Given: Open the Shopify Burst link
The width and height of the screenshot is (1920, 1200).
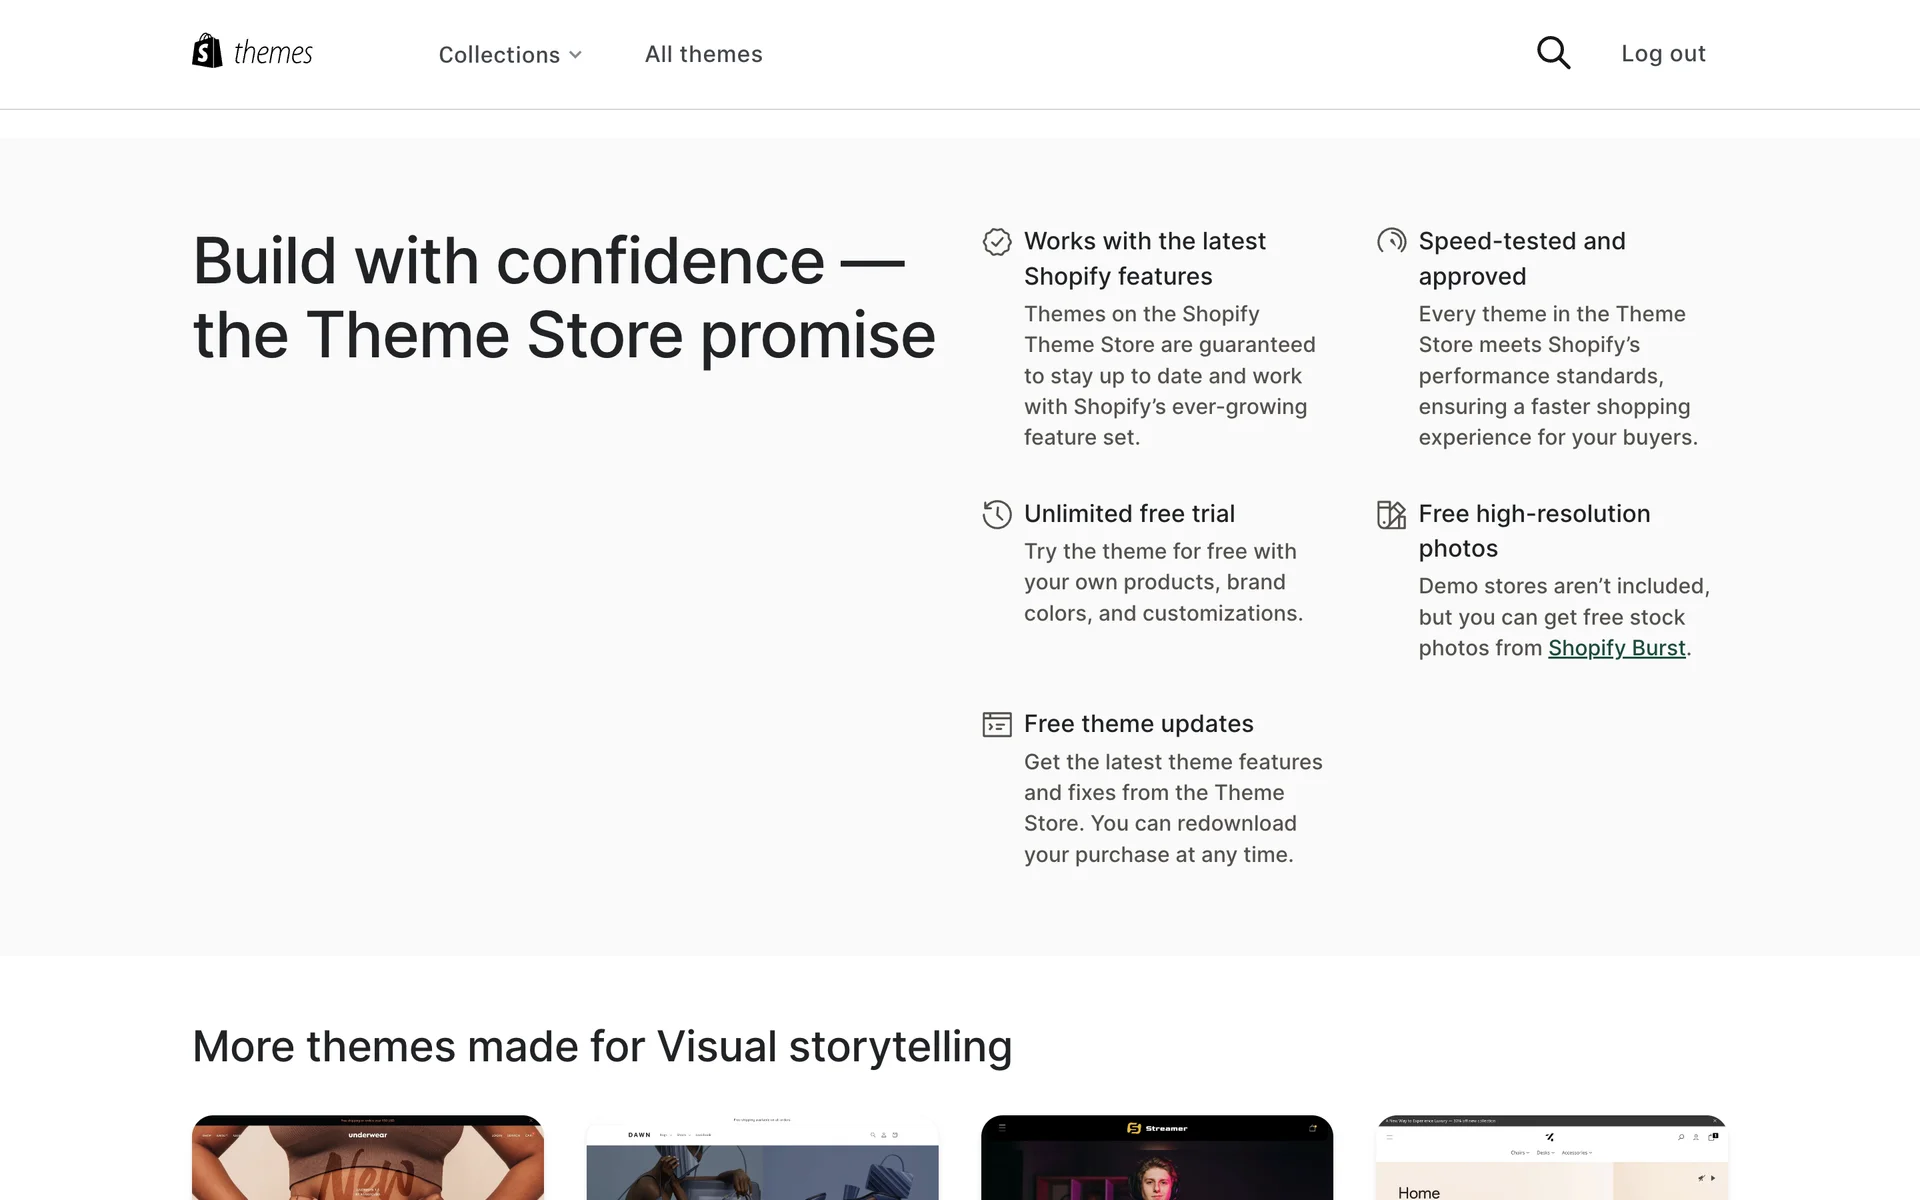Looking at the screenshot, I should point(1616,648).
